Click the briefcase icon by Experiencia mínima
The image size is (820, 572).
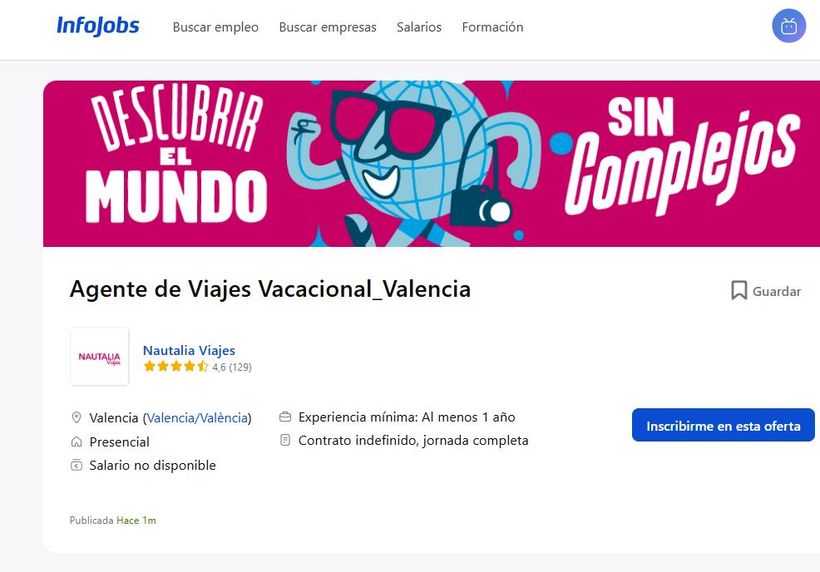click(x=285, y=417)
